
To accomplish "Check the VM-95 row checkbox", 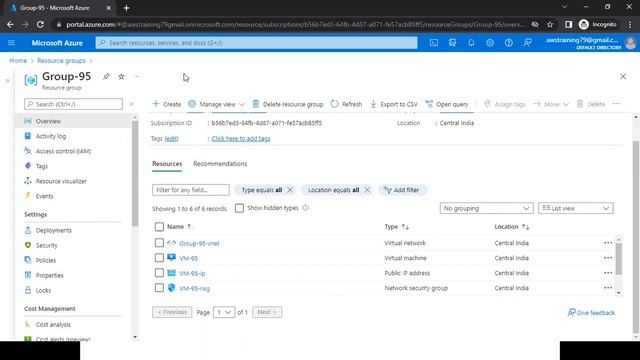I will [159, 258].
